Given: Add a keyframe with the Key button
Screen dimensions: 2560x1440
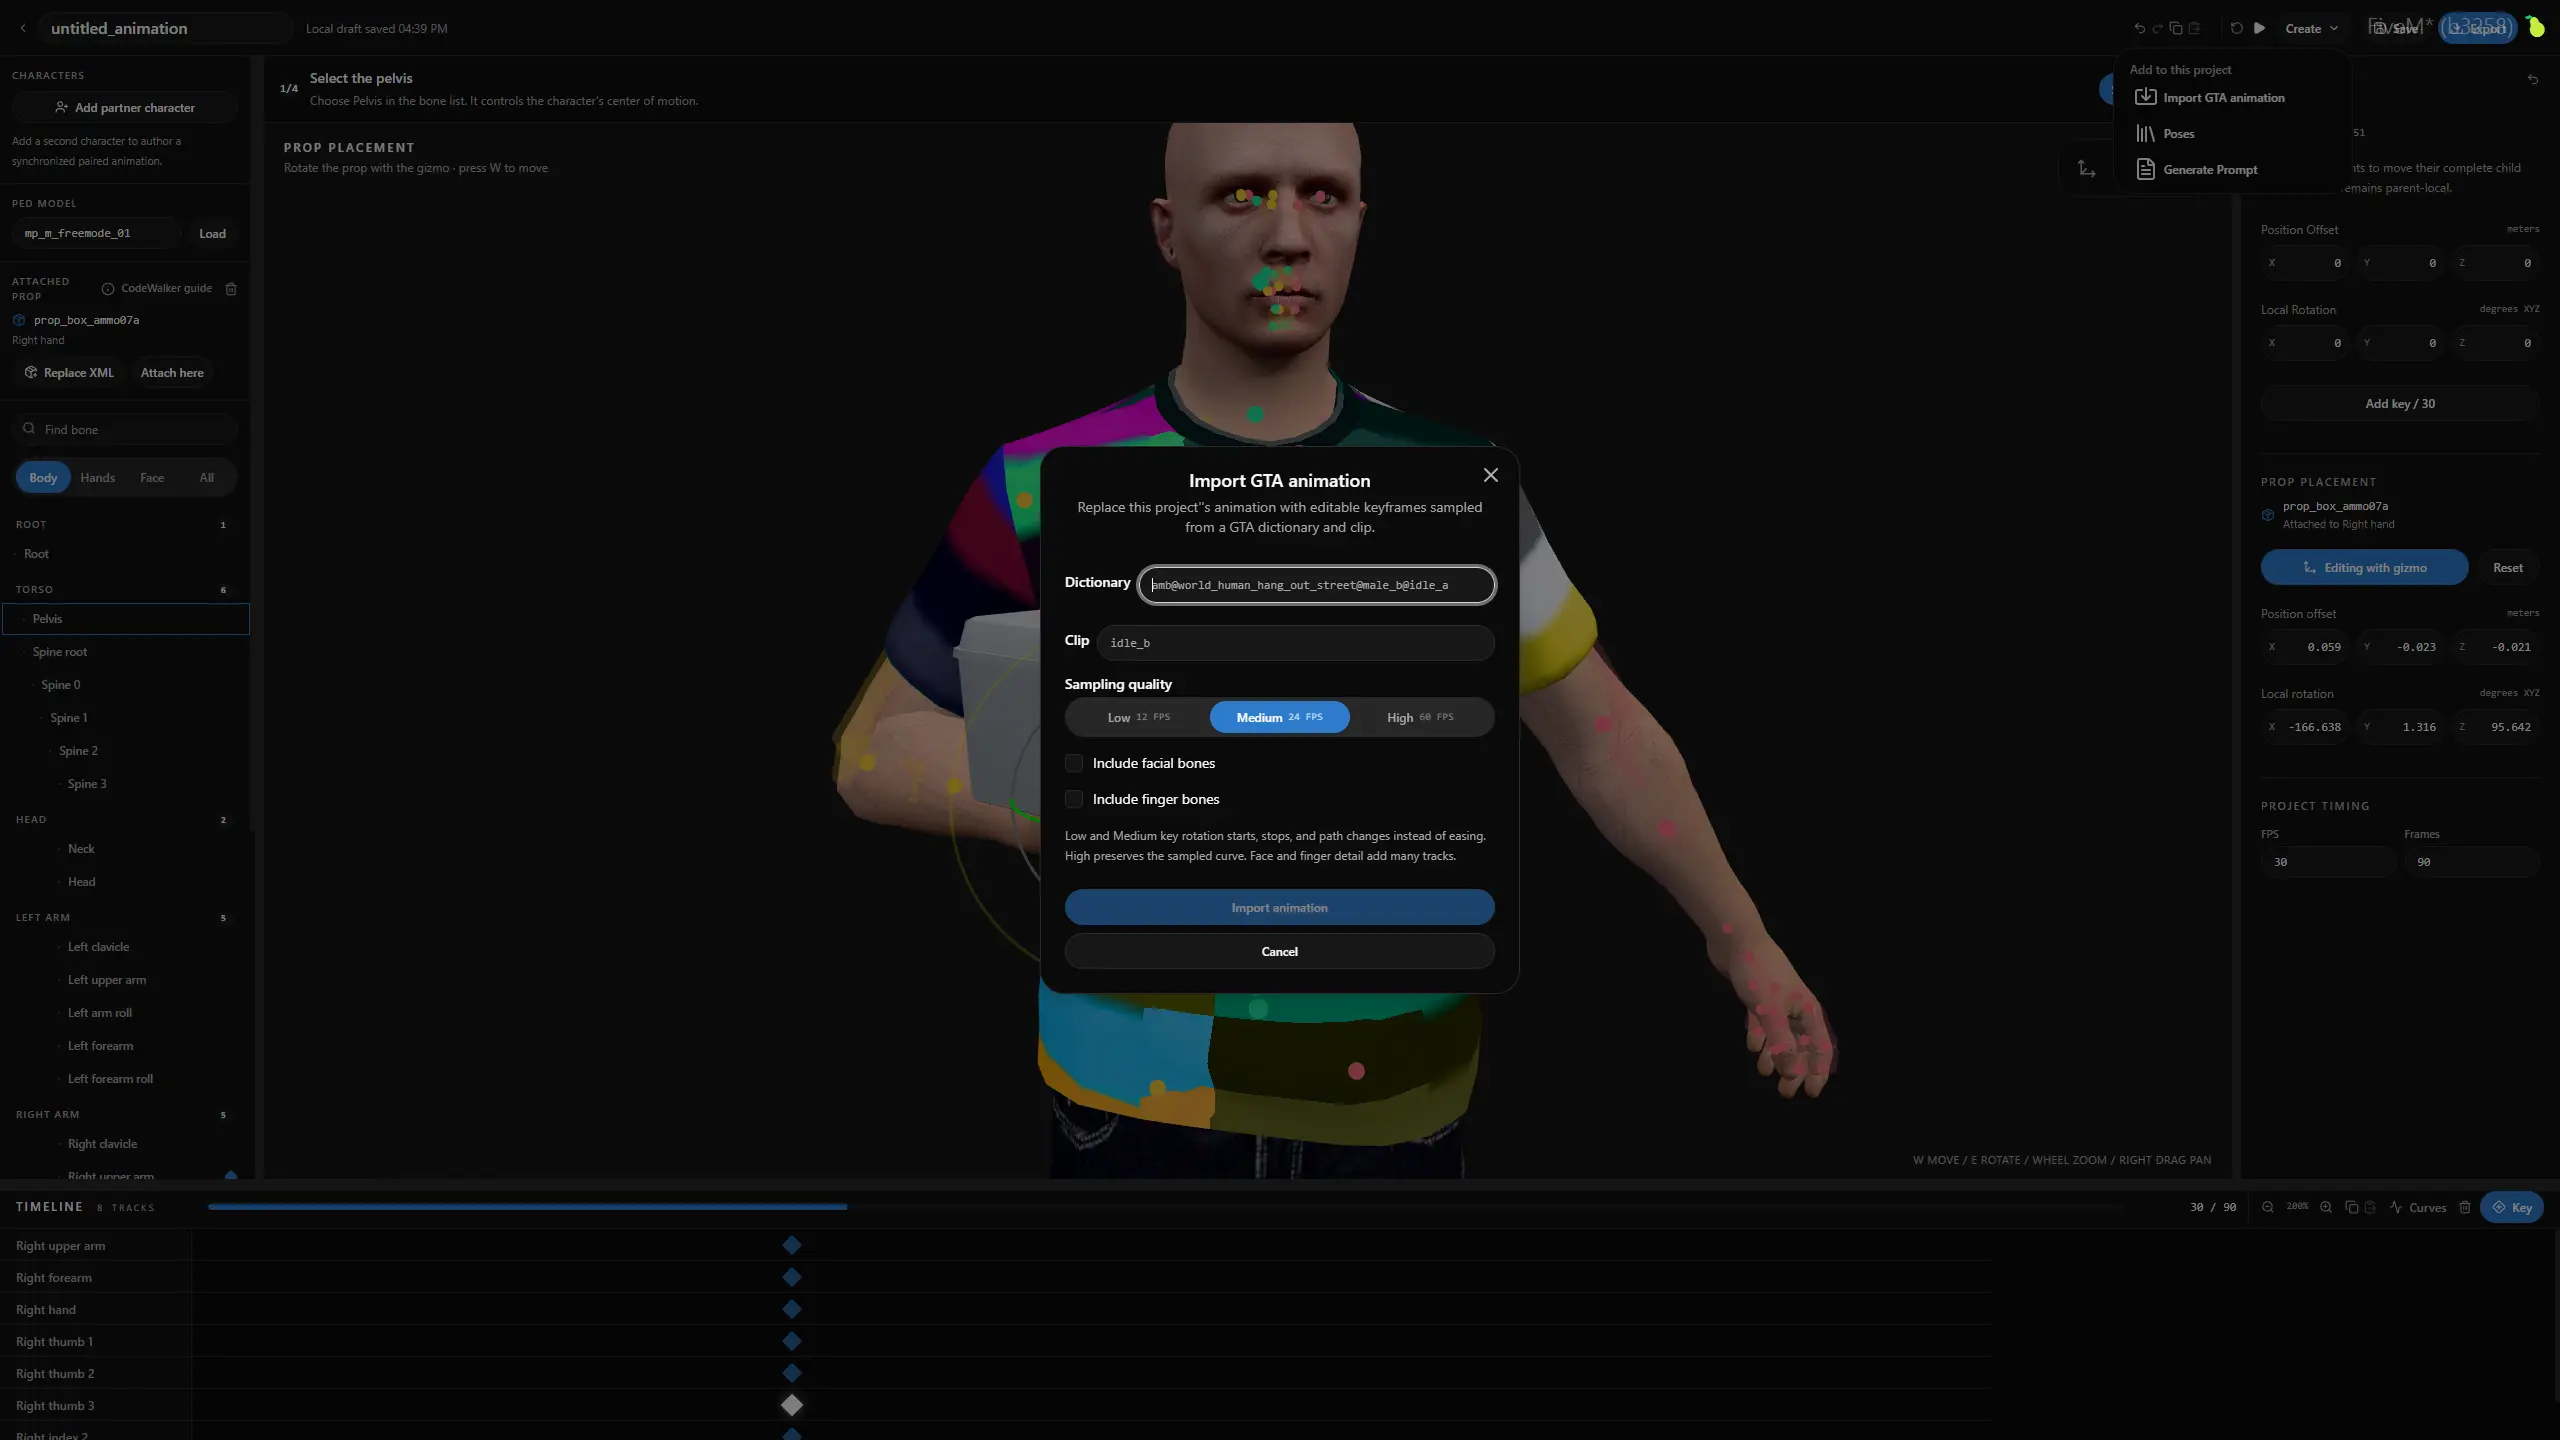Looking at the screenshot, I should point(2511,1207).
